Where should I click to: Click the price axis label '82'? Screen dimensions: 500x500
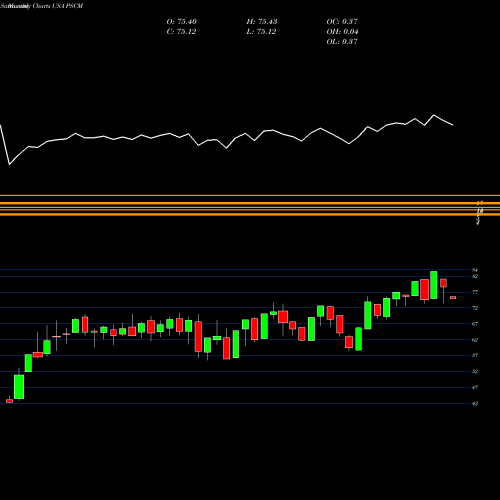click(x=475, y=276)
